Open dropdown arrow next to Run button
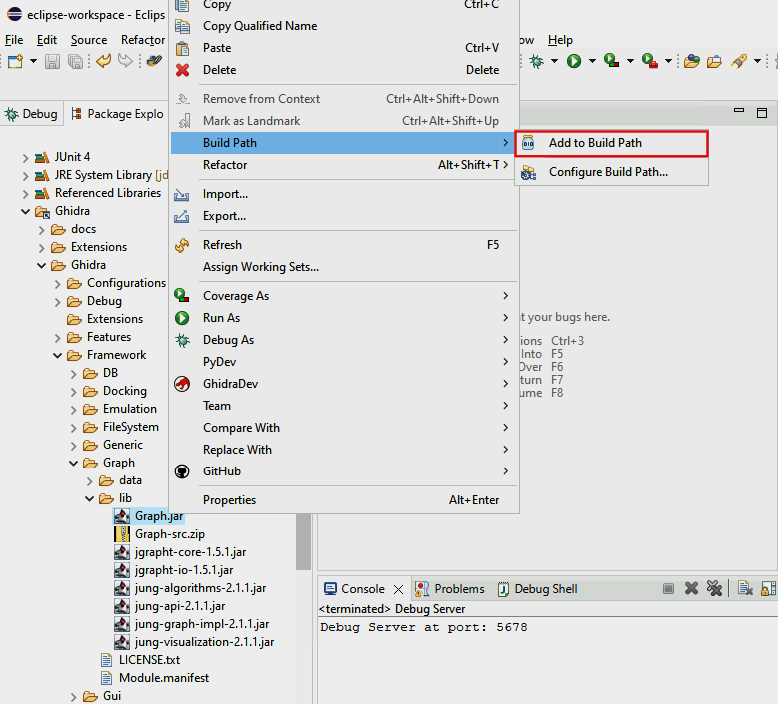 pyautogui.click(x=592, y=61)
